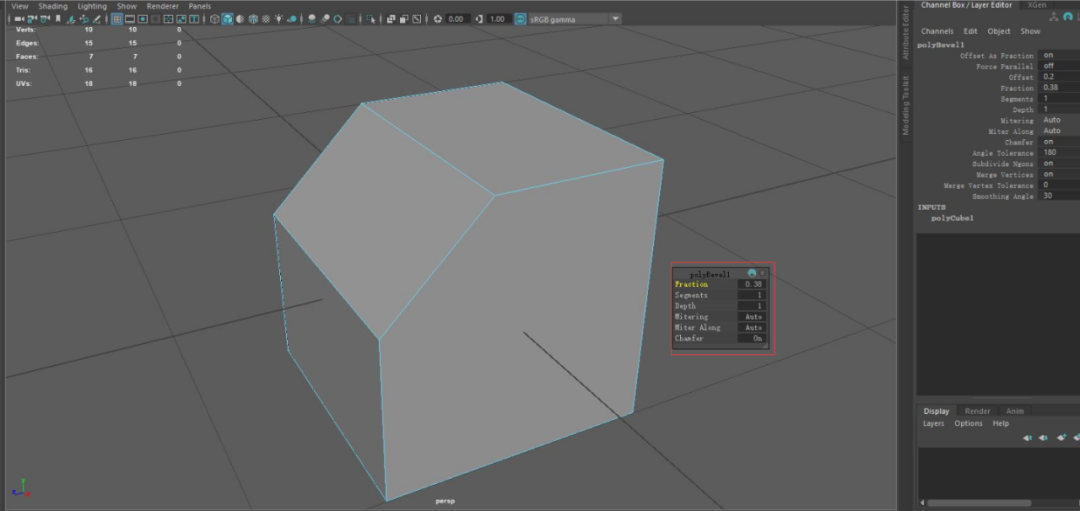Toggle the Safe Action icon
Viewport: 1080px width, 511px height.
coord(181,19)
